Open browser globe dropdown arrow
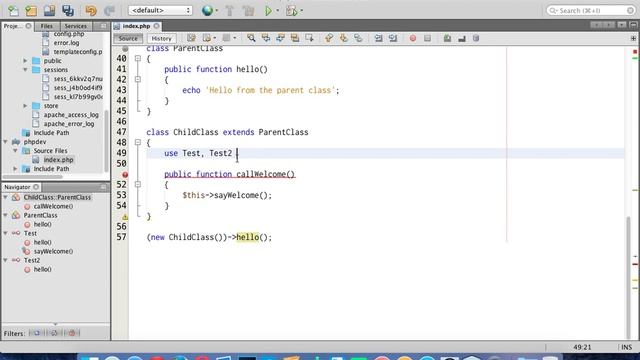Viewport: 640px width, 360px height. coord(216,10)
